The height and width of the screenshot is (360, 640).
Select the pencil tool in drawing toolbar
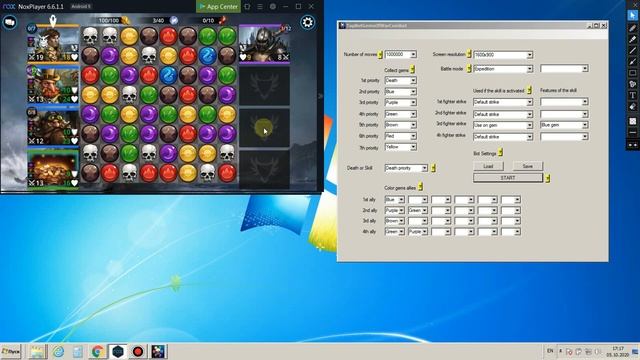pos(632,28)
